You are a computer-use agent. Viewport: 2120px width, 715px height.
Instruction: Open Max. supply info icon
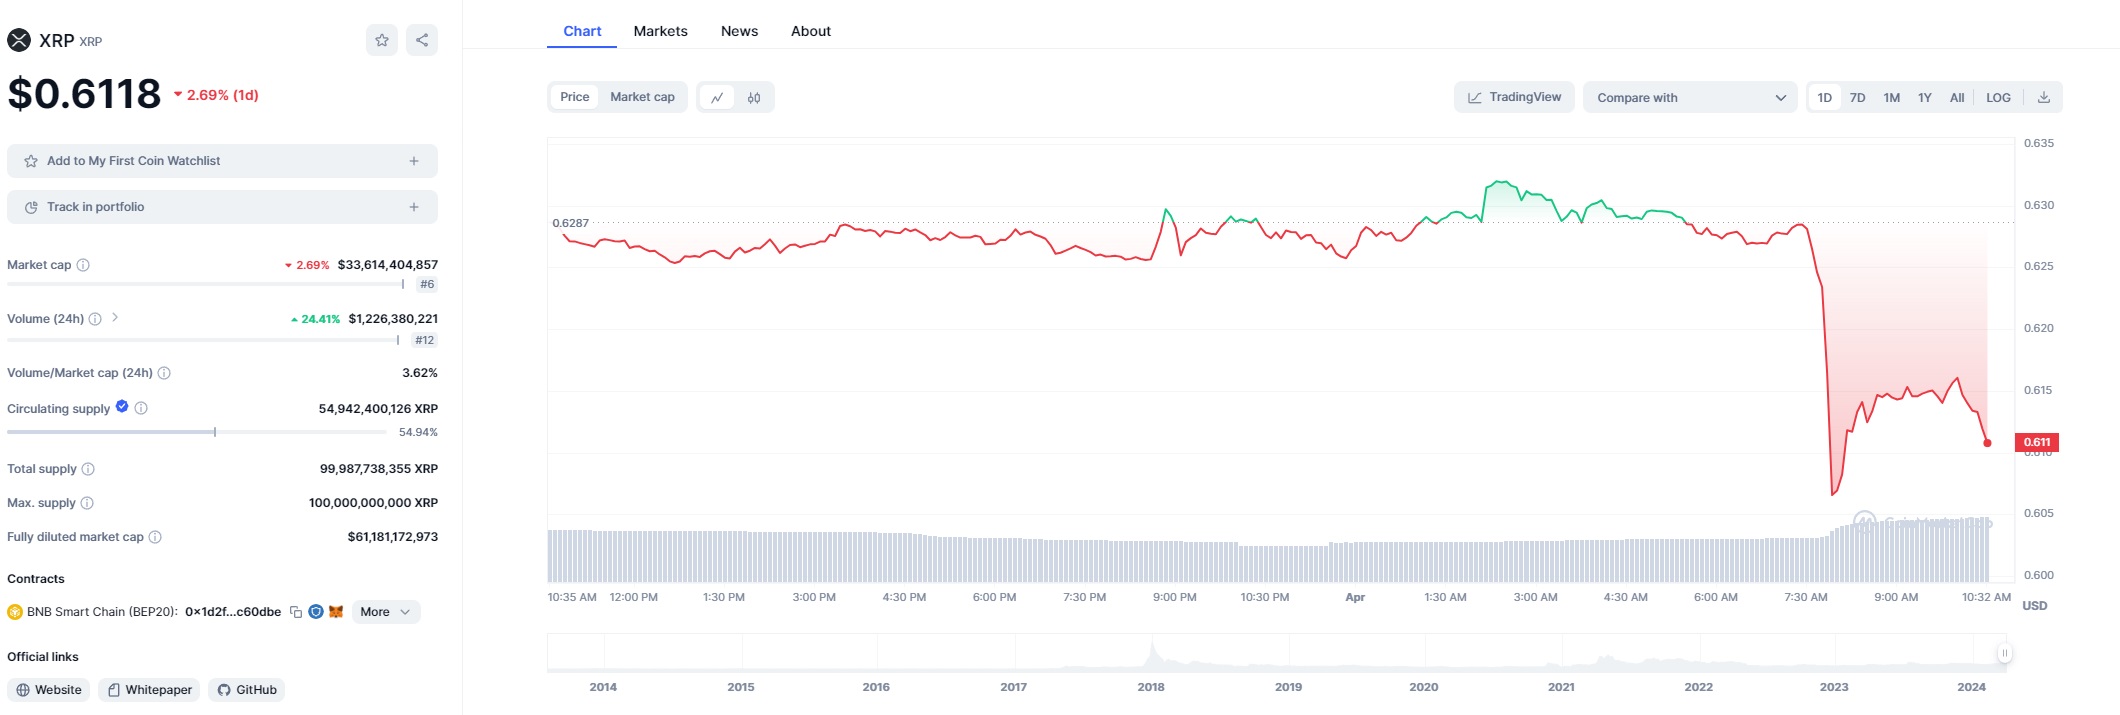click(87, 503)
